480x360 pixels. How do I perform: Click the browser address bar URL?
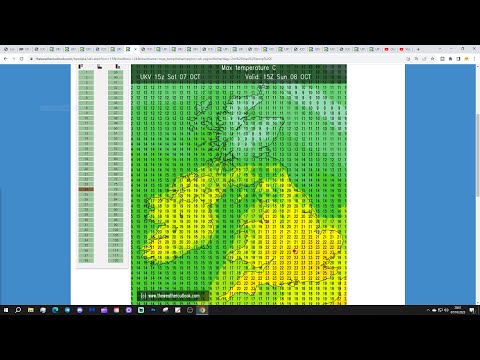153,59
